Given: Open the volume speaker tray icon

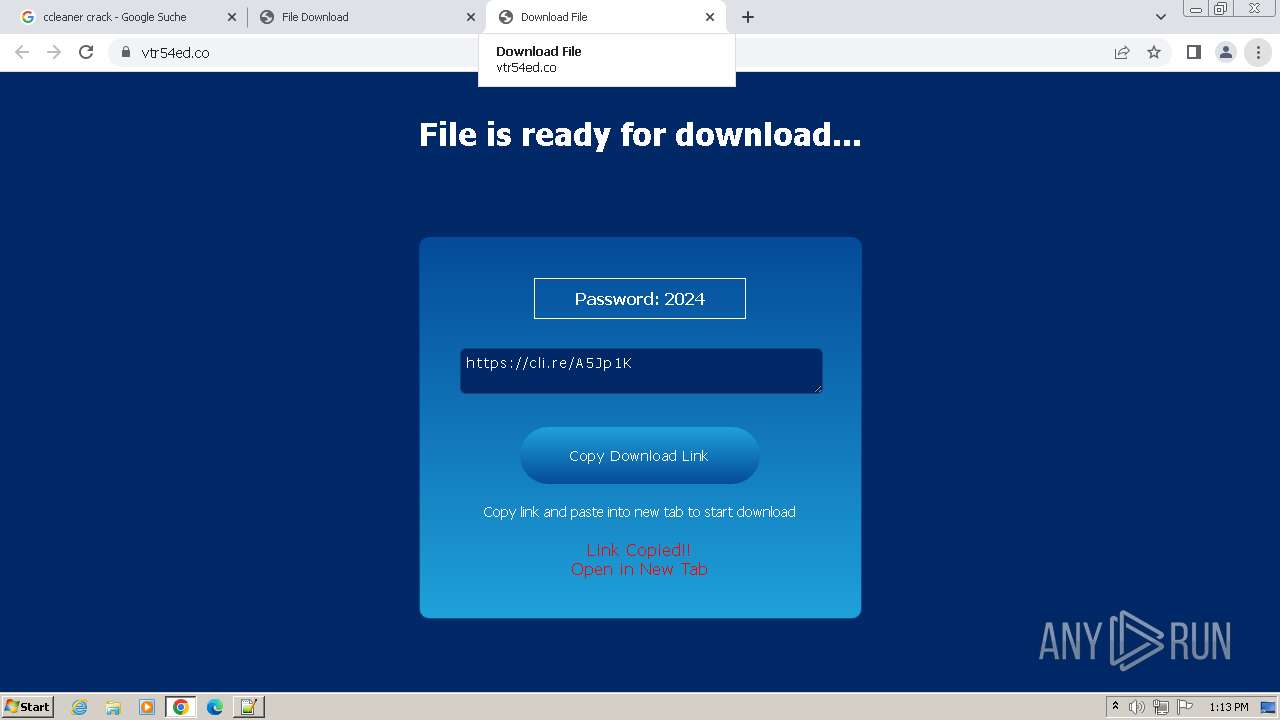Looking at the screenshot, I should click(1137, 707).
